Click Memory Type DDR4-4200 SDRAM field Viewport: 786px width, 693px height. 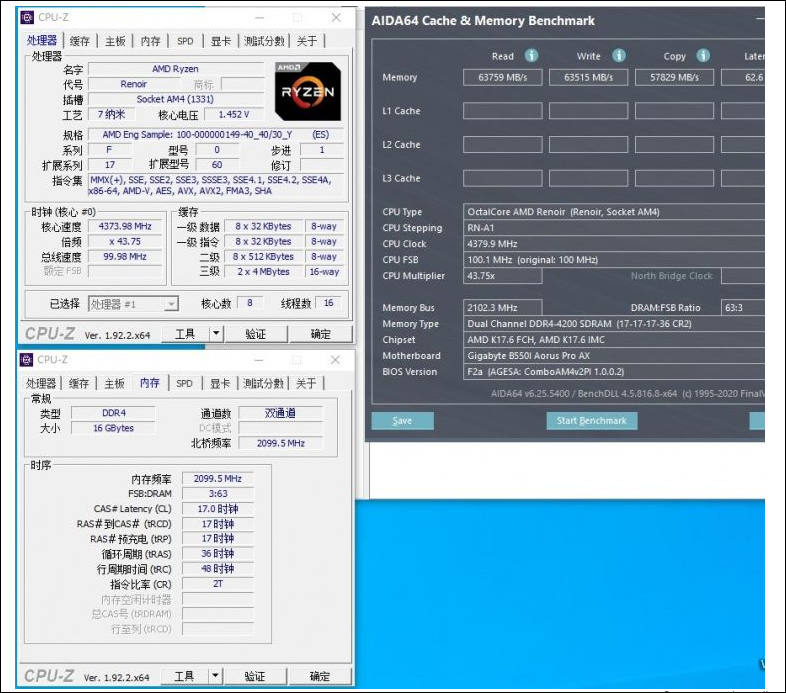[x=614, y=323]
